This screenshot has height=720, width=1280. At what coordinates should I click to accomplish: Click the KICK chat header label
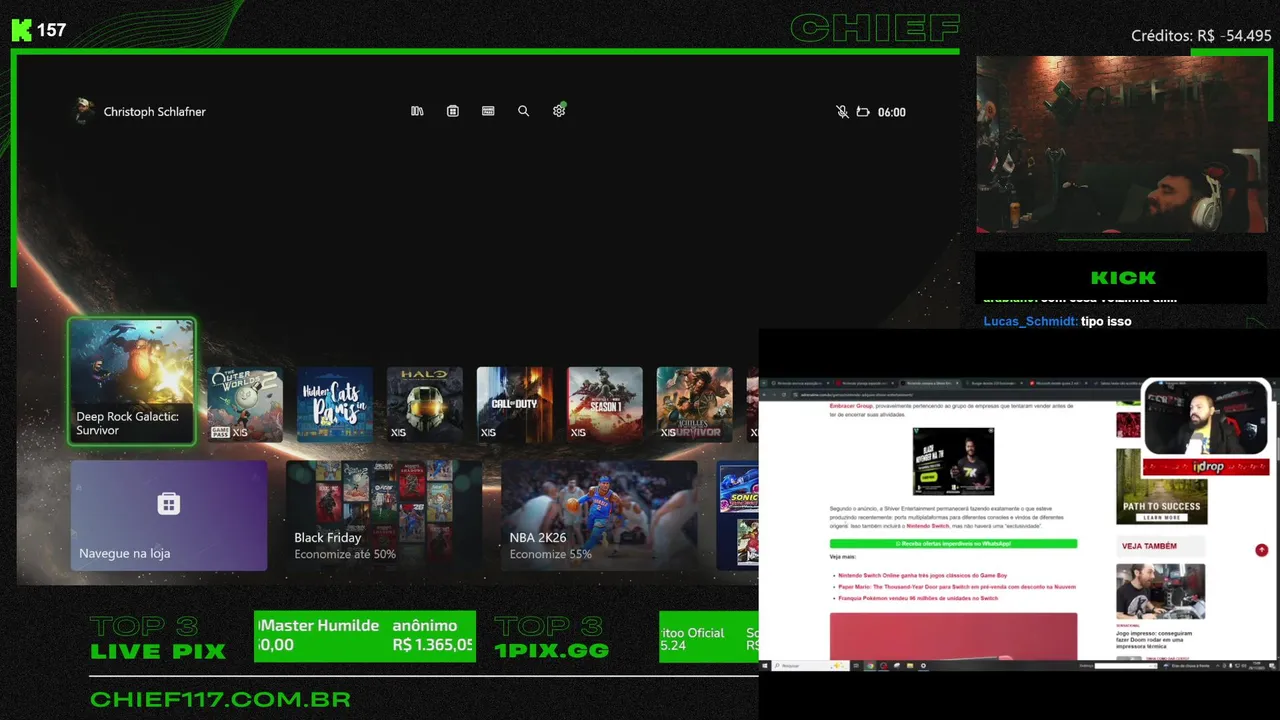click(1123, 278)
